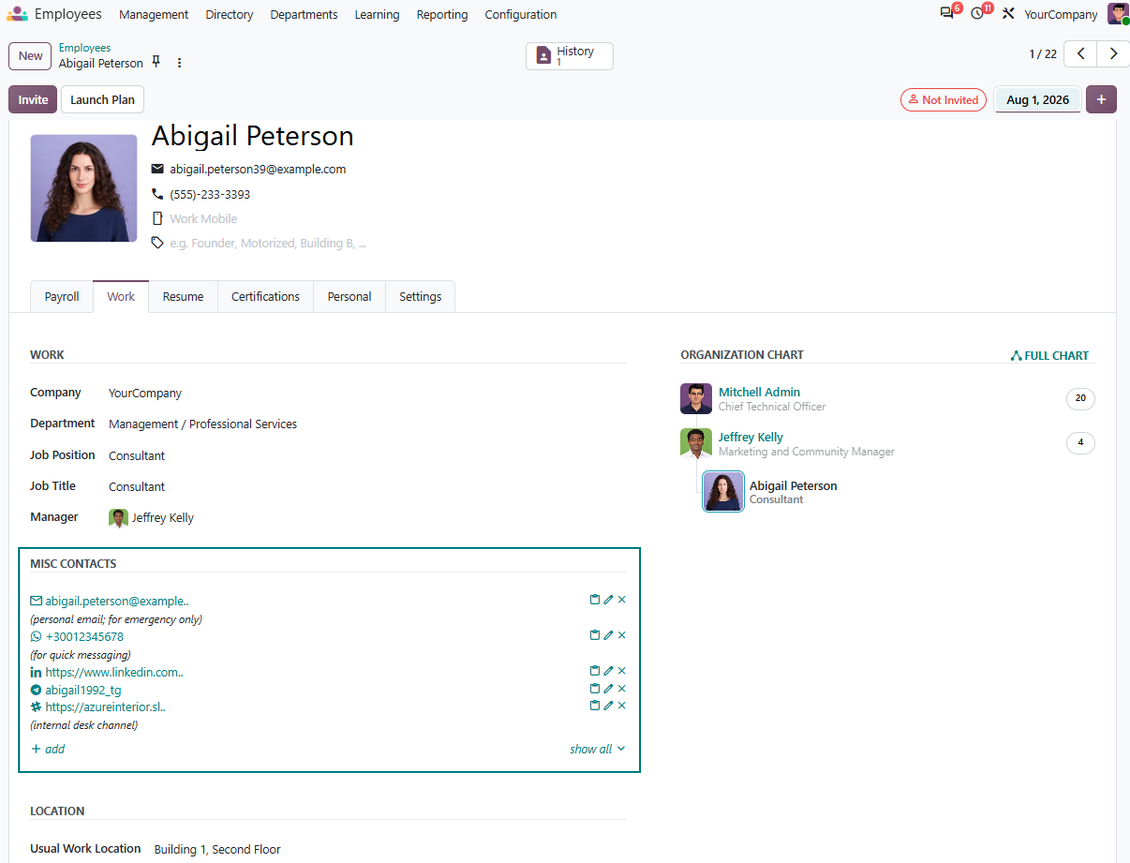Edit the WhatsApp contact entry
Image resolution: width=1130 pixels, height=863 pixels.
coord(608,635)
